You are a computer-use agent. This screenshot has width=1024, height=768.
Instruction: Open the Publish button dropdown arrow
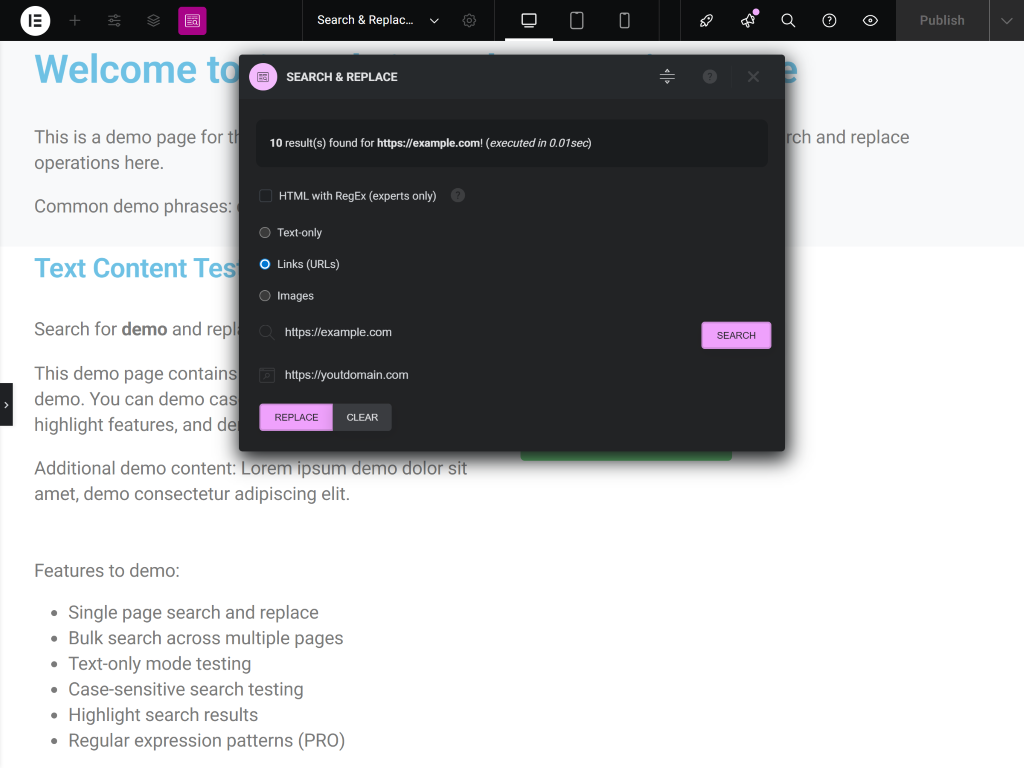click(x=1007, y=20)
